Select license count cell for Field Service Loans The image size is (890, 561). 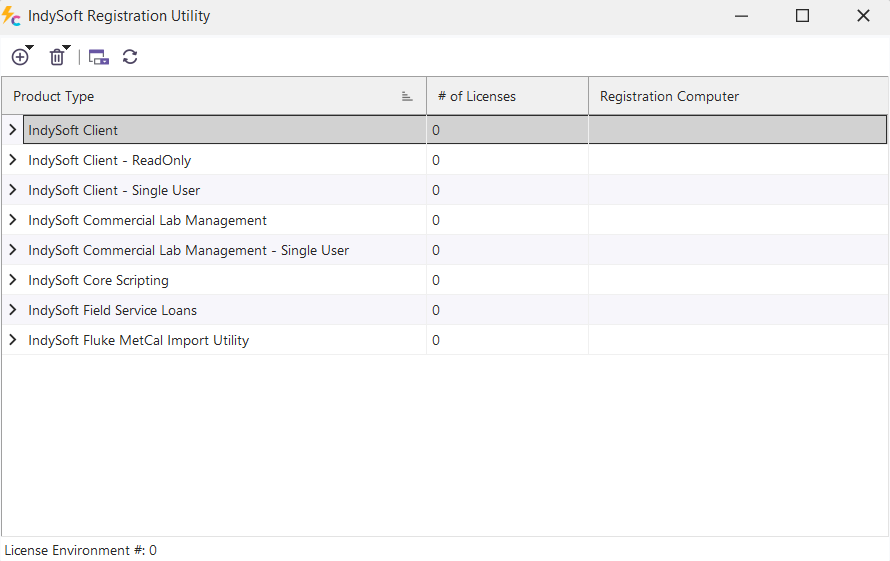pyautogui.click(x=506, y=310)
